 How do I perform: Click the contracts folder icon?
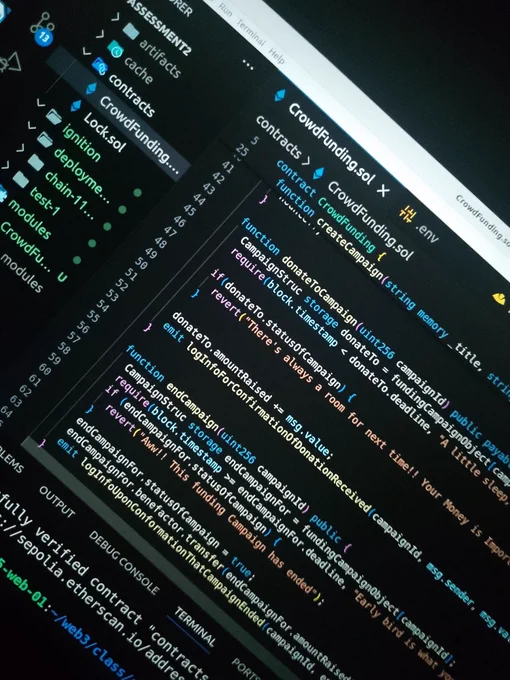click(100, 67)
